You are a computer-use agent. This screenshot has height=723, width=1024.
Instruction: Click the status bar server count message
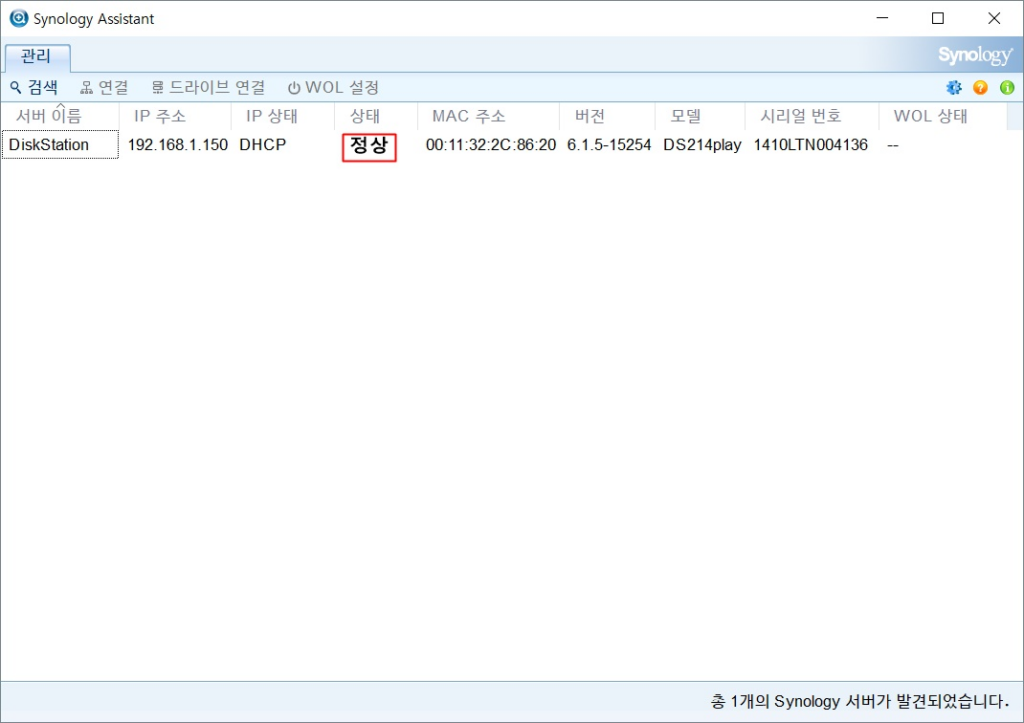pyautogui.click(x=859, y=701)
